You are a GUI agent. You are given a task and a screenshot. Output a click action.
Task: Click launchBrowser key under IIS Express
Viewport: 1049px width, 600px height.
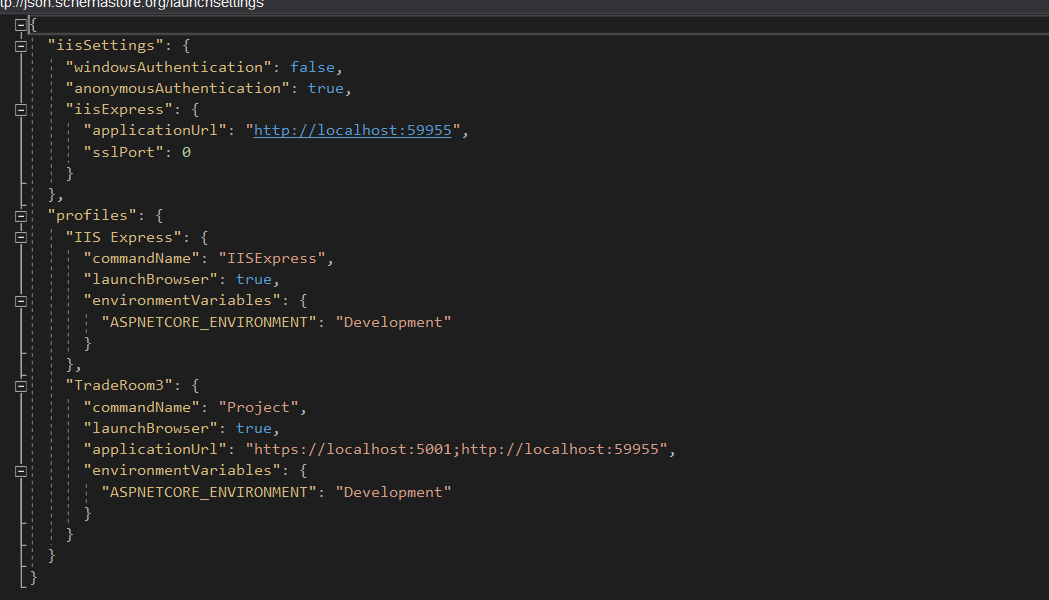150,280
